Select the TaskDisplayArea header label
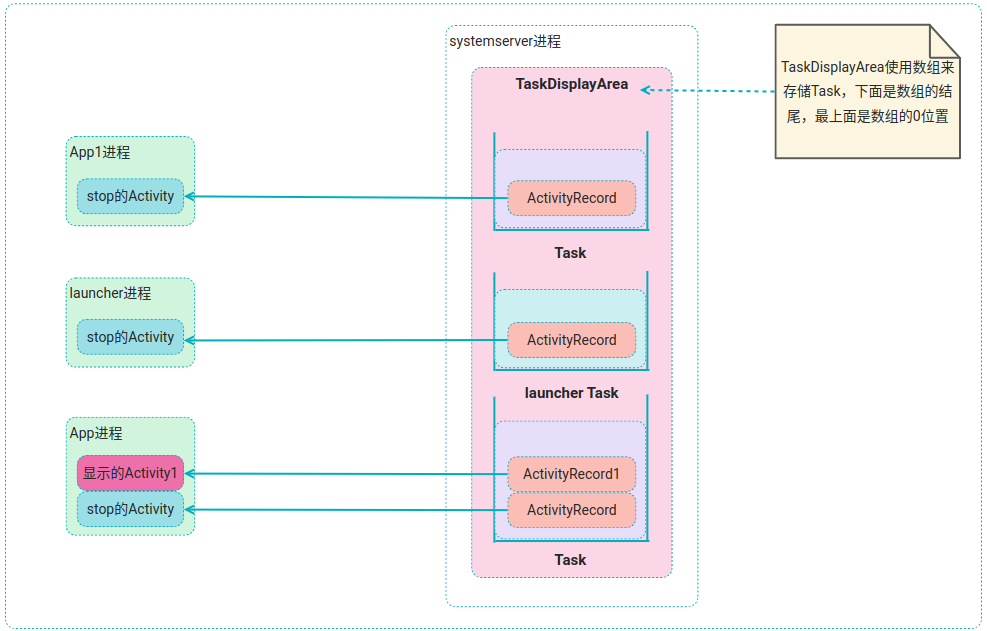Viewport: 987px width, 631px height. (571, 84)
